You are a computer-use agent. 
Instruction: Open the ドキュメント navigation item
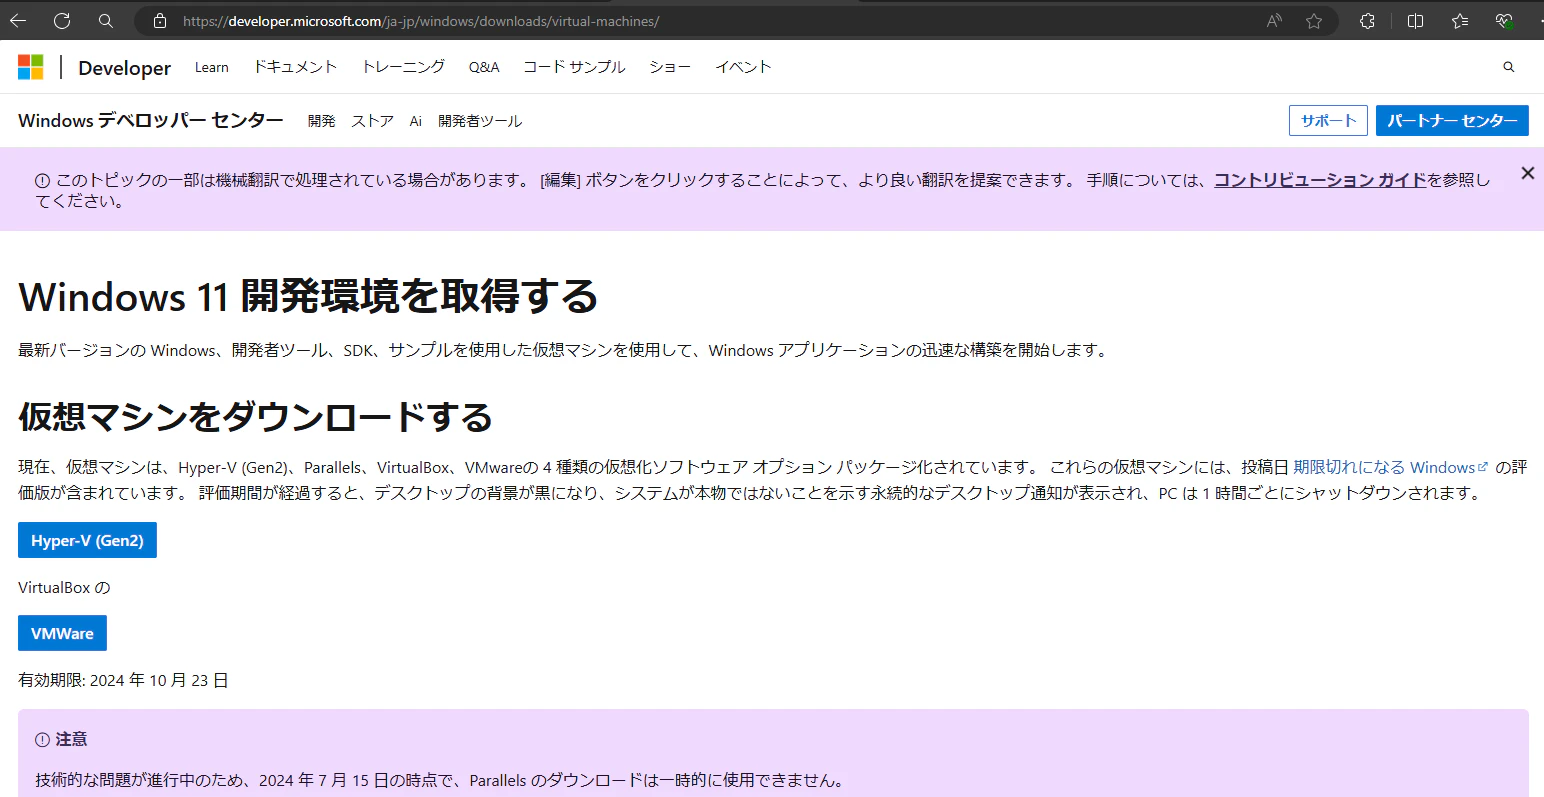(295, 66)
